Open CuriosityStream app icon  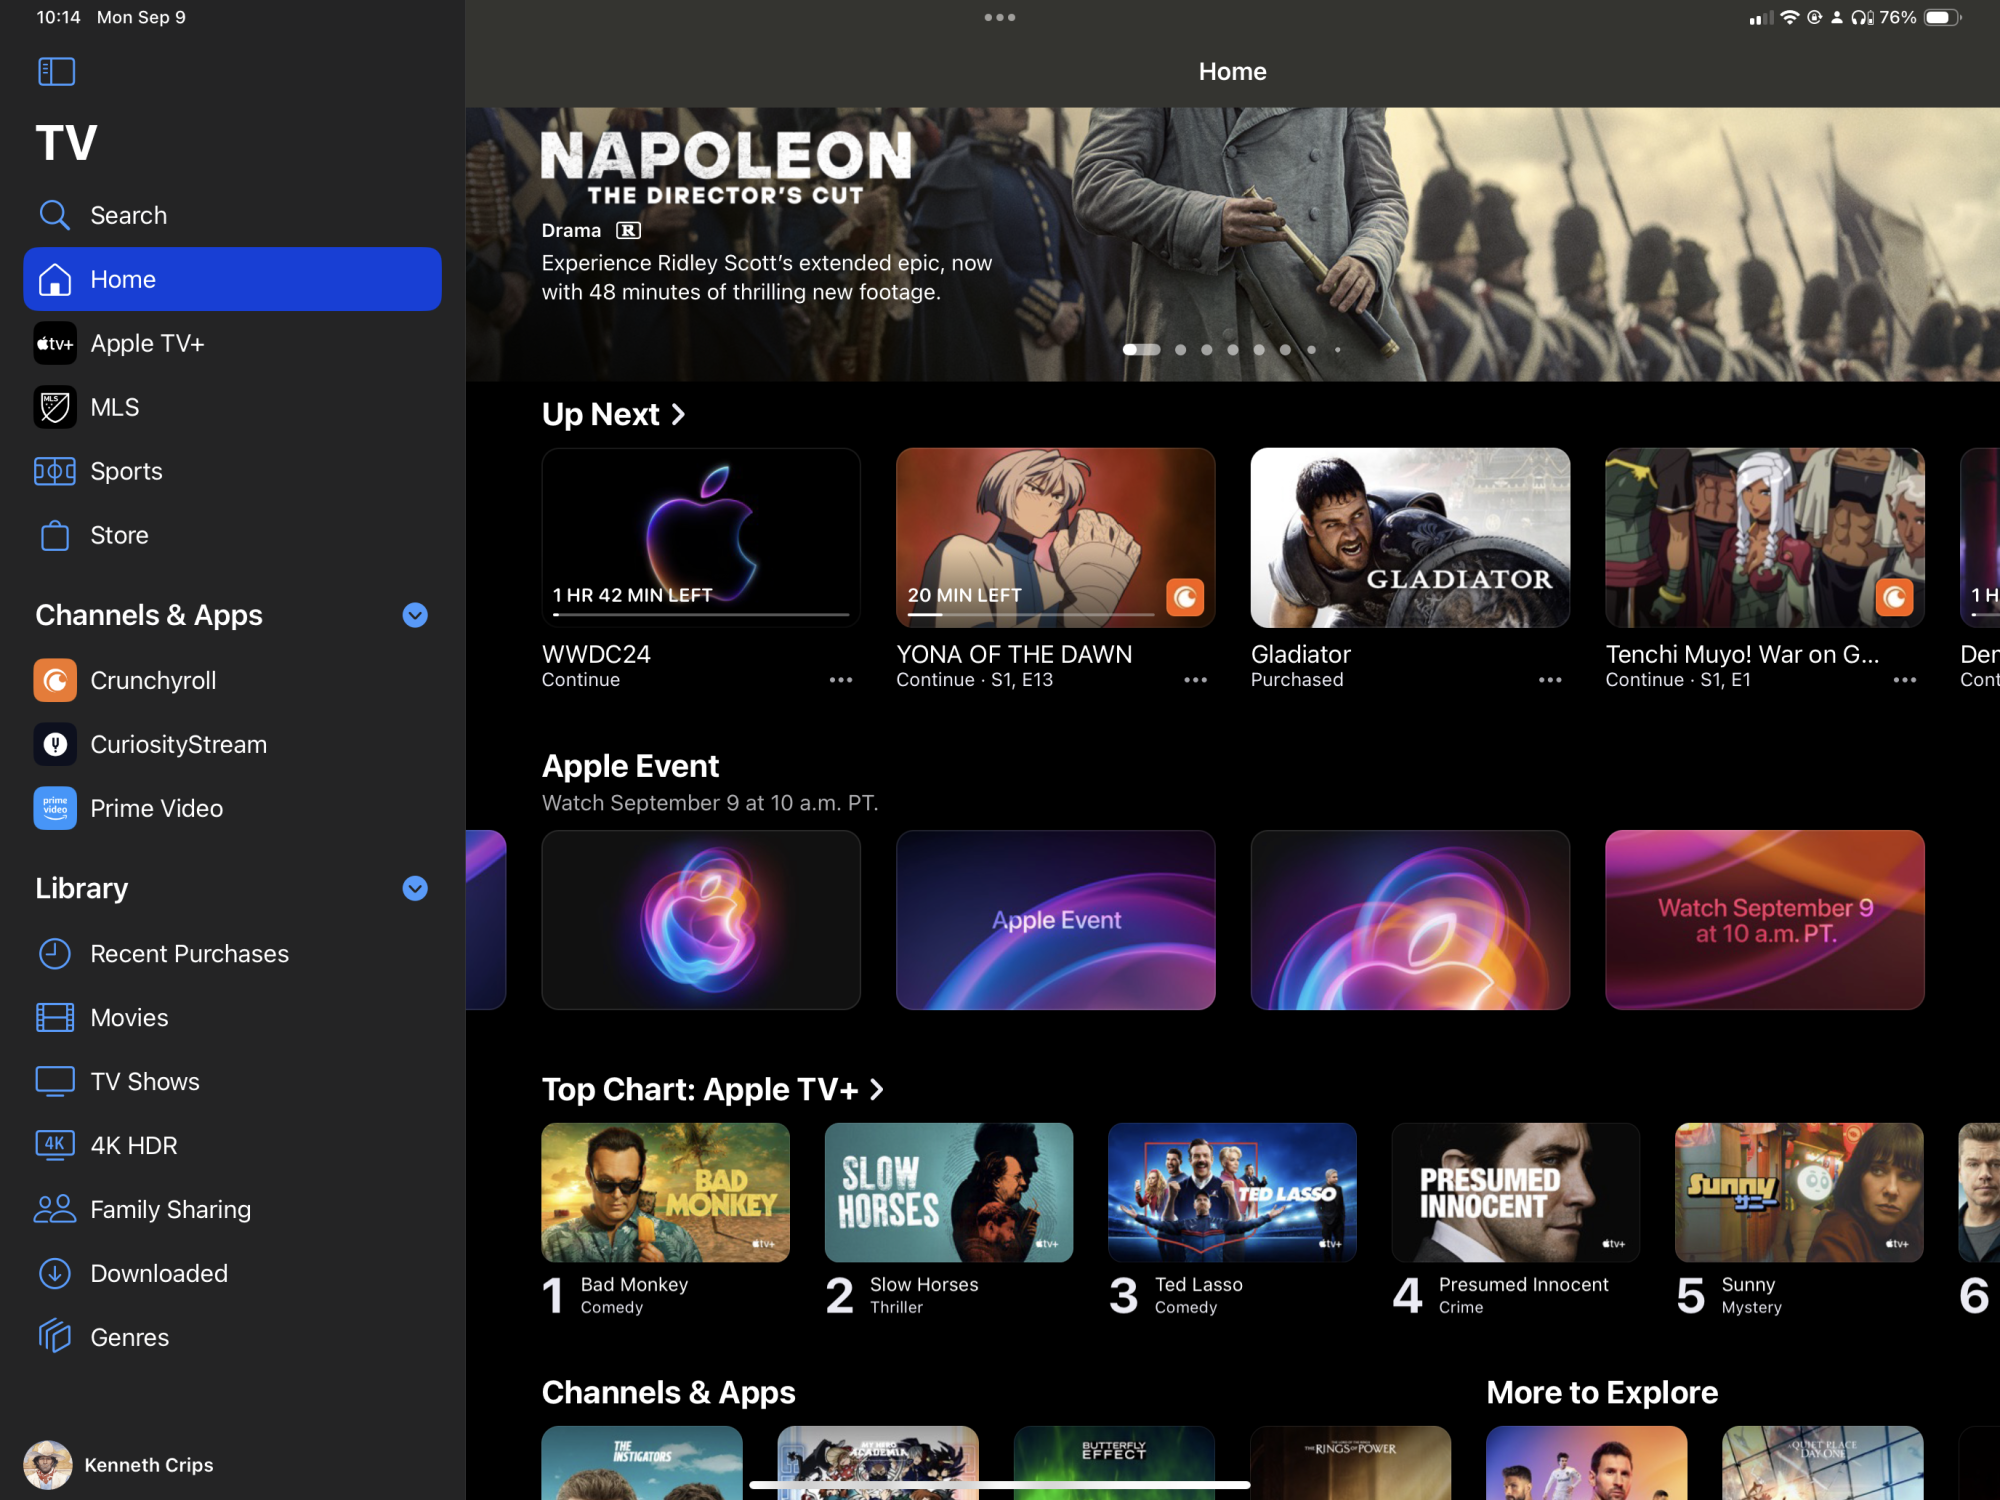[54, 744]
